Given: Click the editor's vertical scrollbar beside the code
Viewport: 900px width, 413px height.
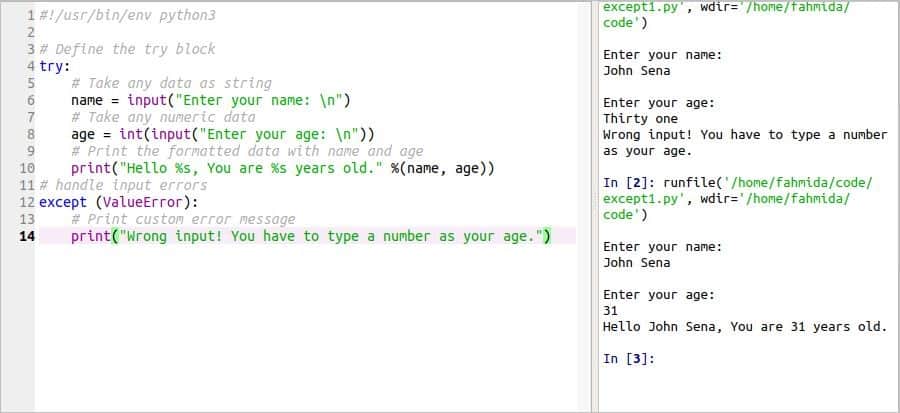Looking at the screenshot, I should tap(584, 206).
